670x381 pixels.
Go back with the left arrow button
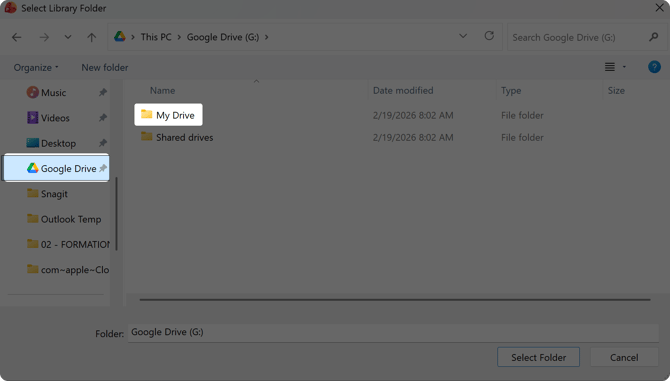(17, 38)
